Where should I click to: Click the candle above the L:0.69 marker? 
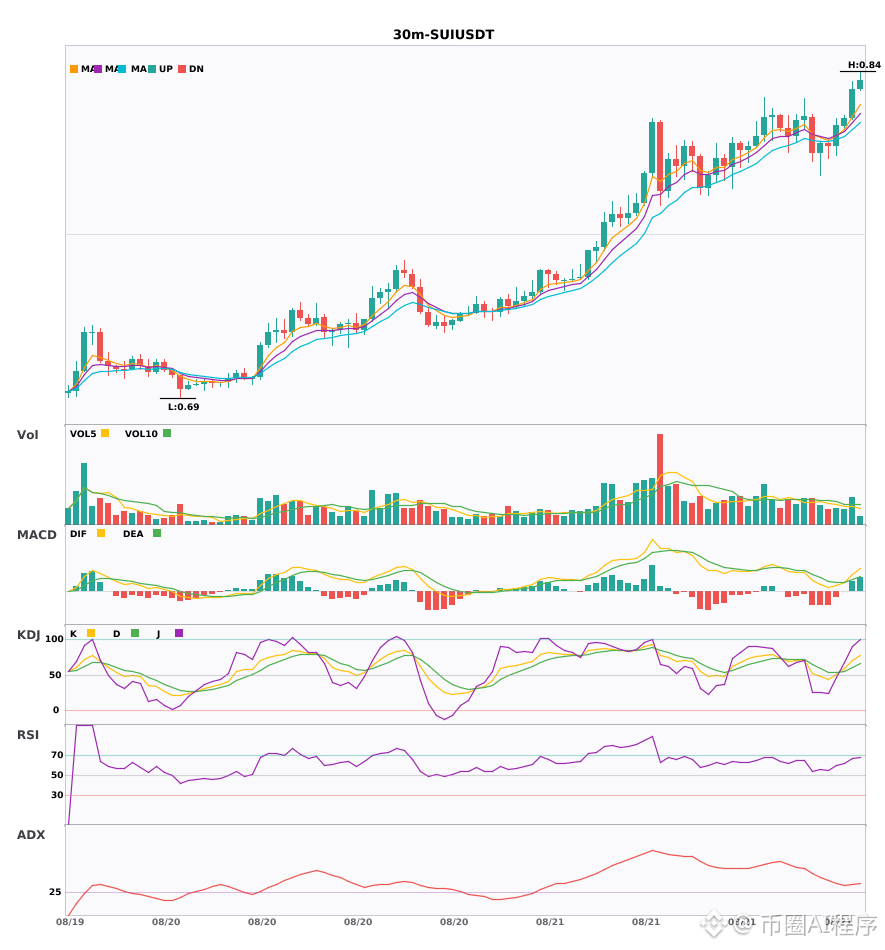180,382
